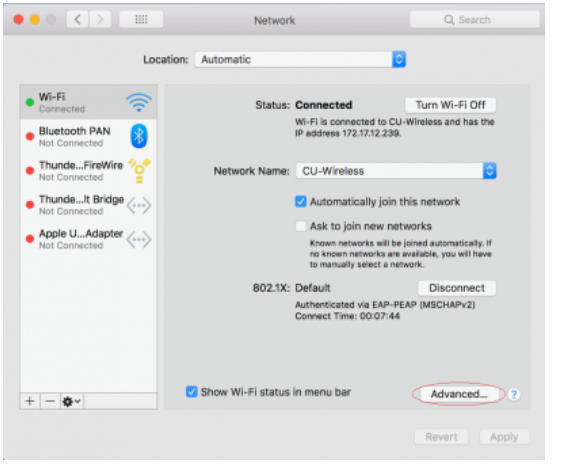Remove the selected service with the minus button
This screenshot has width=562, height=467.
(50, 401)
